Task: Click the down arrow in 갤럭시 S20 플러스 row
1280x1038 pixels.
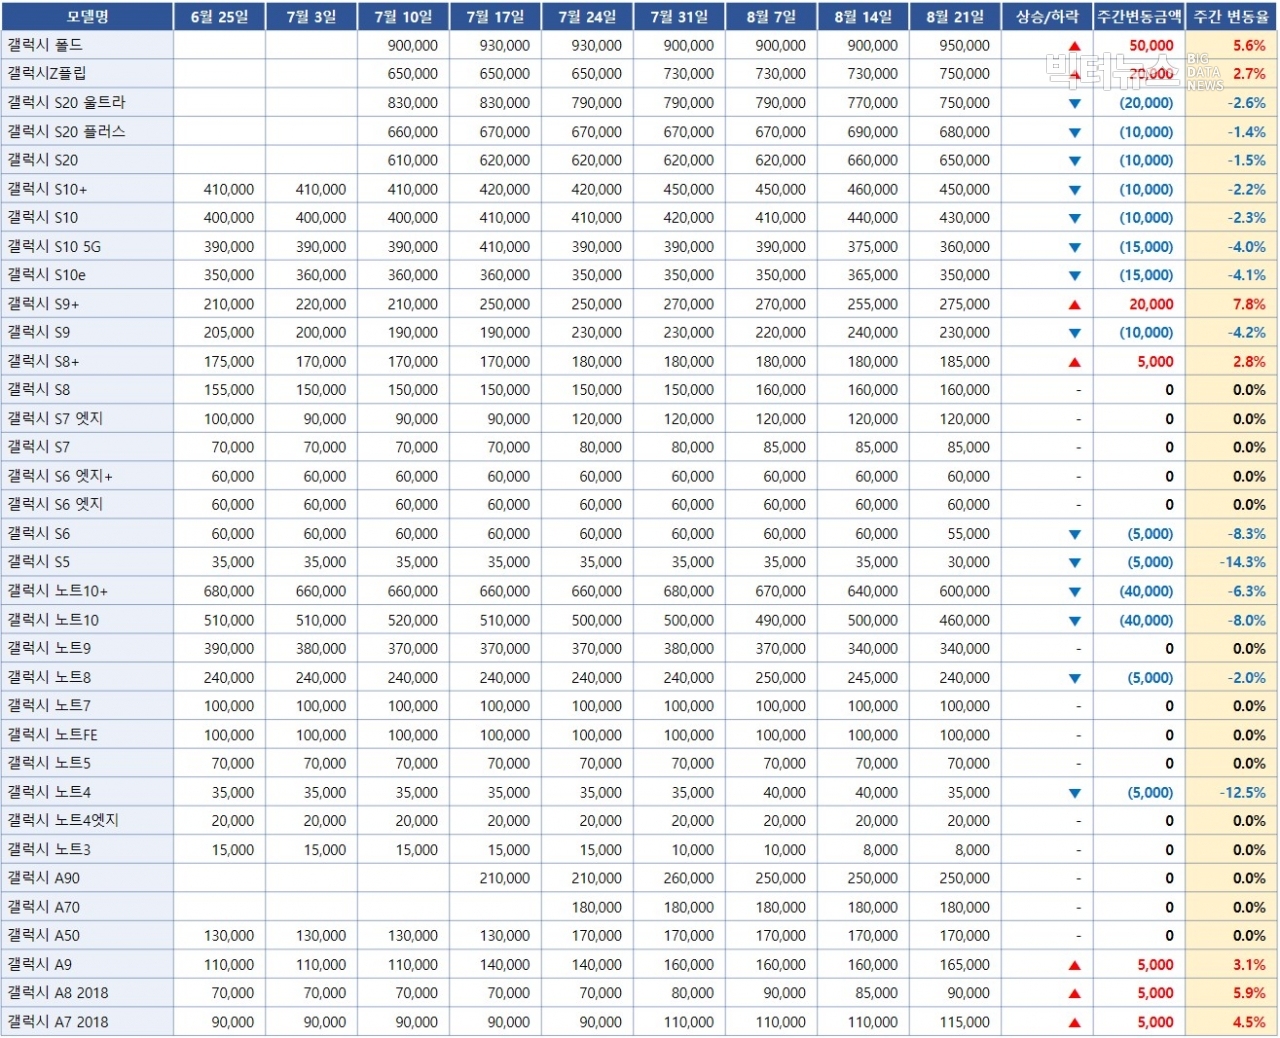Action: click(1075, 132)
